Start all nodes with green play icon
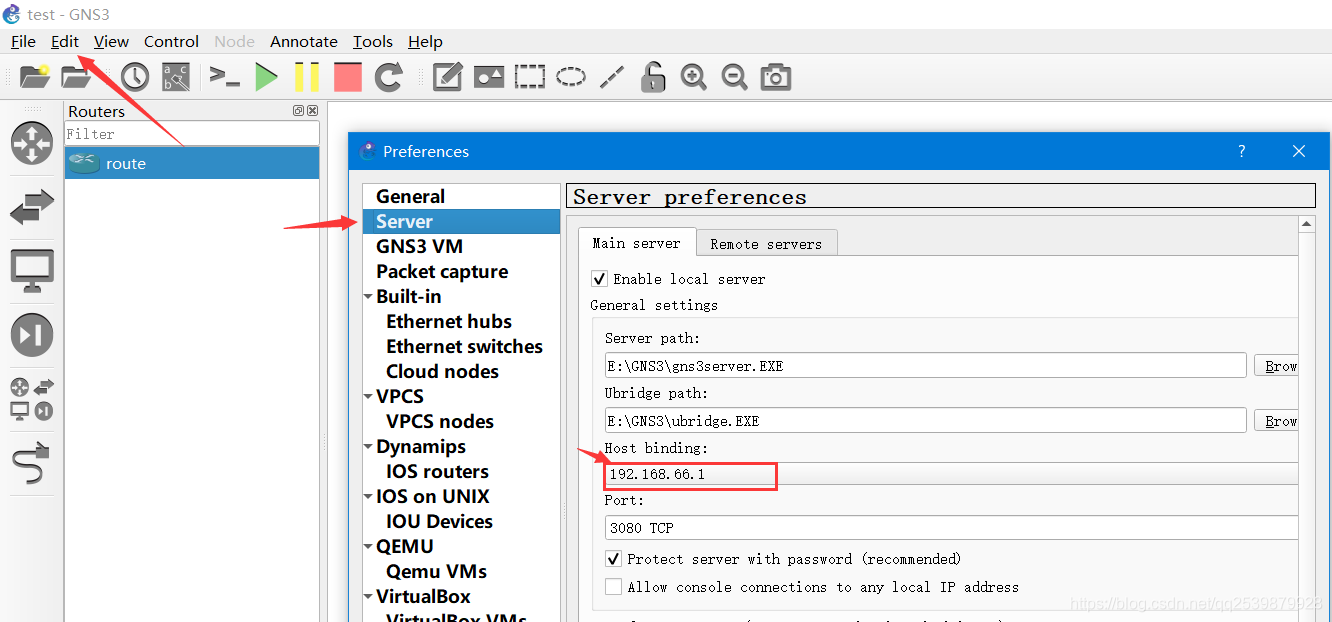 [x=266, y=77]
